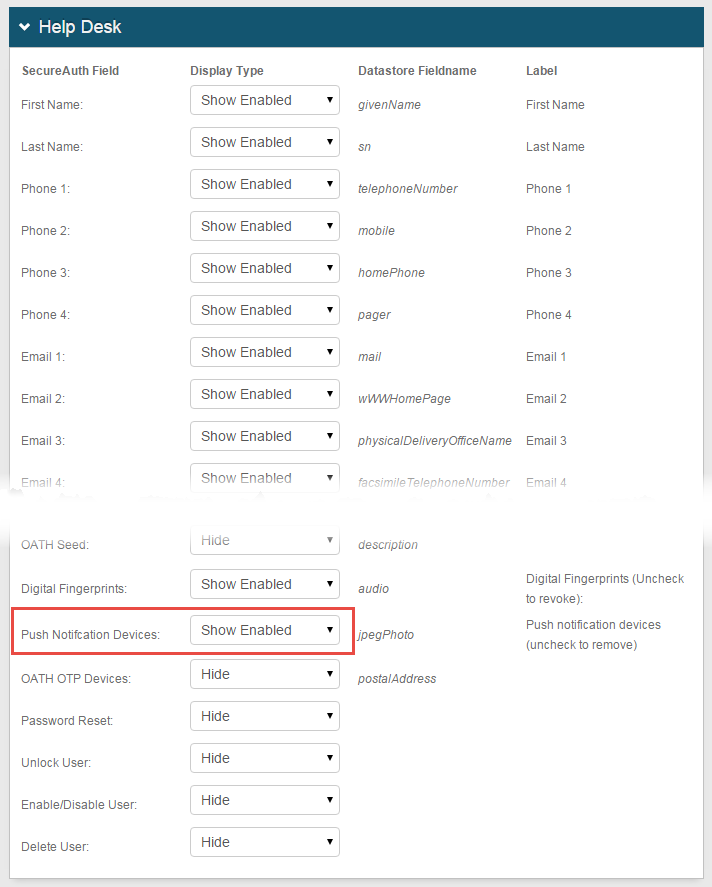
Task: Open the Unlock User display dropdown
Action: (265, 758)
